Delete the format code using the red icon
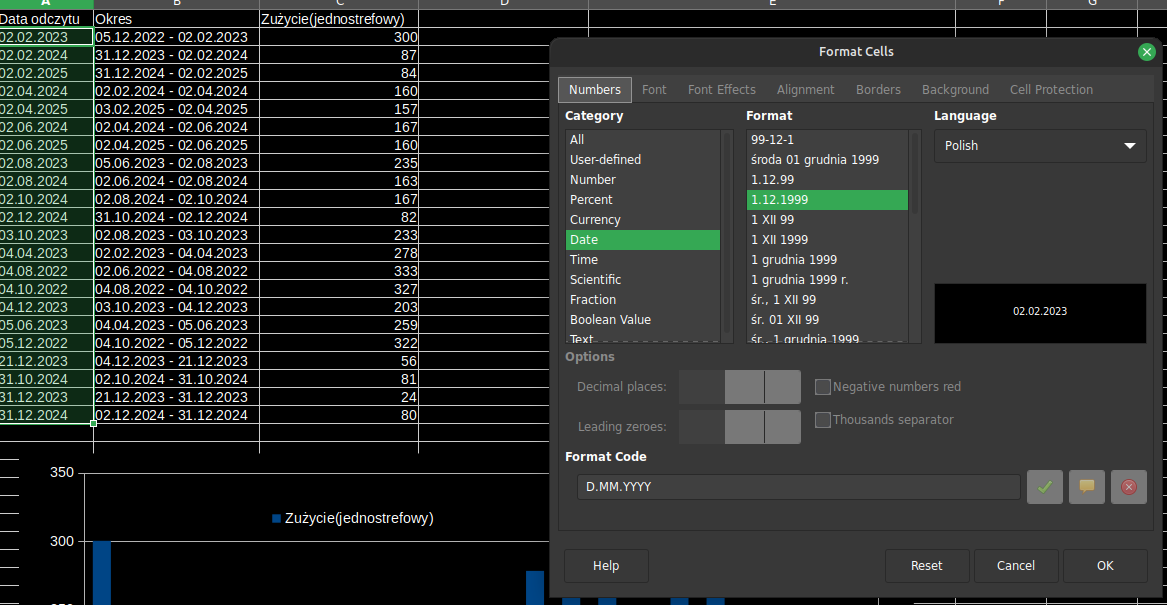This screenshot has height=605, width=1167. pyautogui.click(x=1128, y=487)
